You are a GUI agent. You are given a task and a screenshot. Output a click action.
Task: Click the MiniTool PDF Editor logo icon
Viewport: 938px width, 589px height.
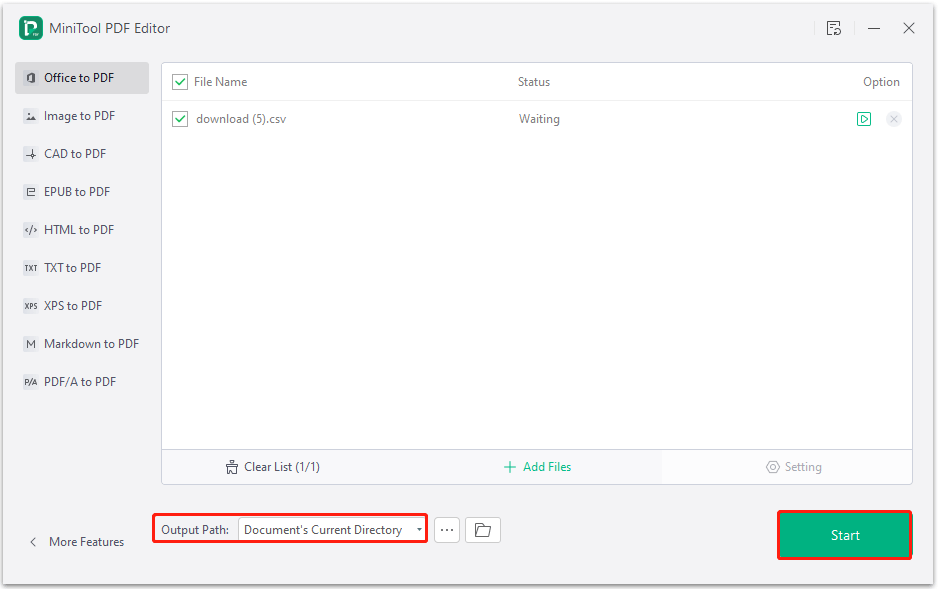pyautogui.click(x=31, y=28)
